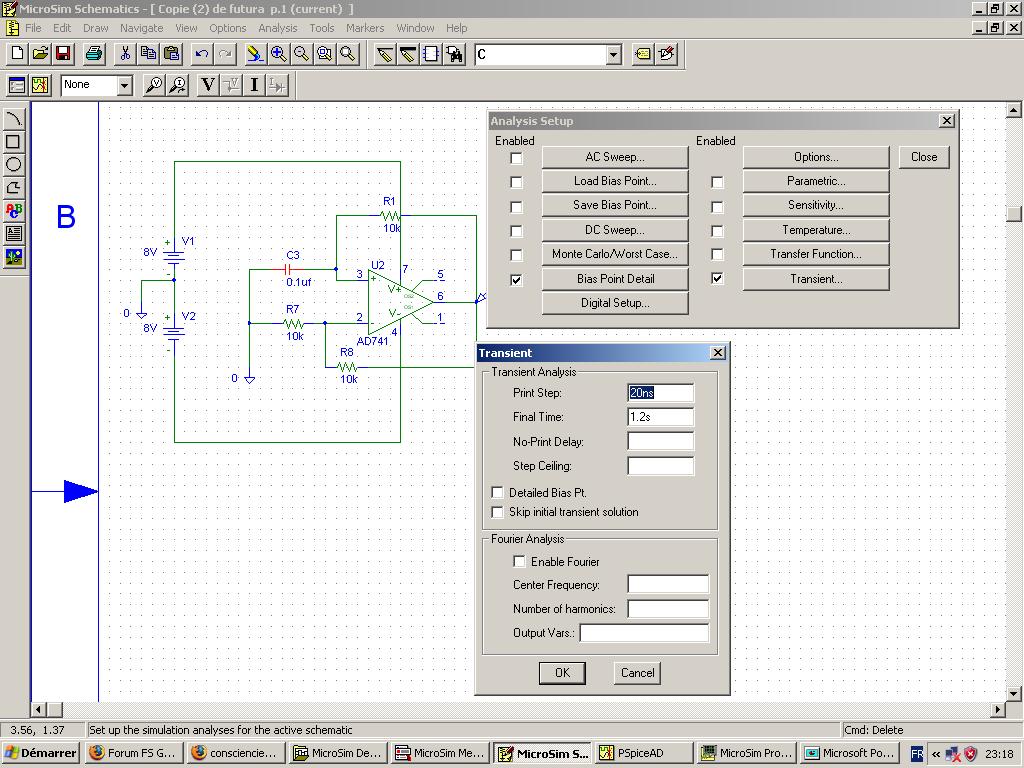The image size is (1024, 768).
Task: Check Skip initial transient solution
Action: tap(497, 512)
